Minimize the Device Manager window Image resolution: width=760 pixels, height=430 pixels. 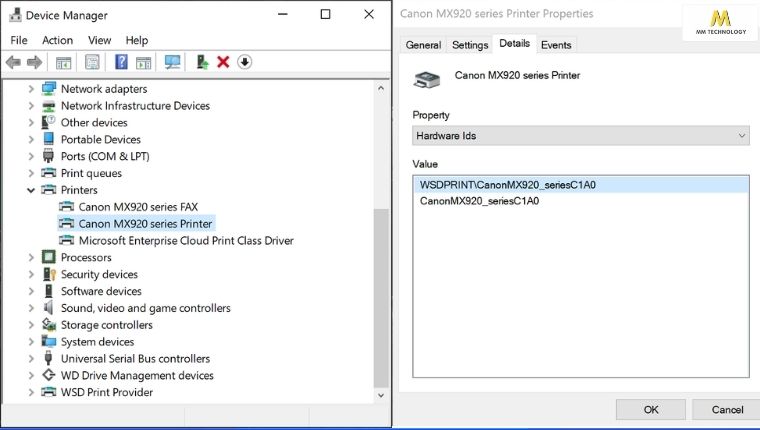click(x=283, y=15)
